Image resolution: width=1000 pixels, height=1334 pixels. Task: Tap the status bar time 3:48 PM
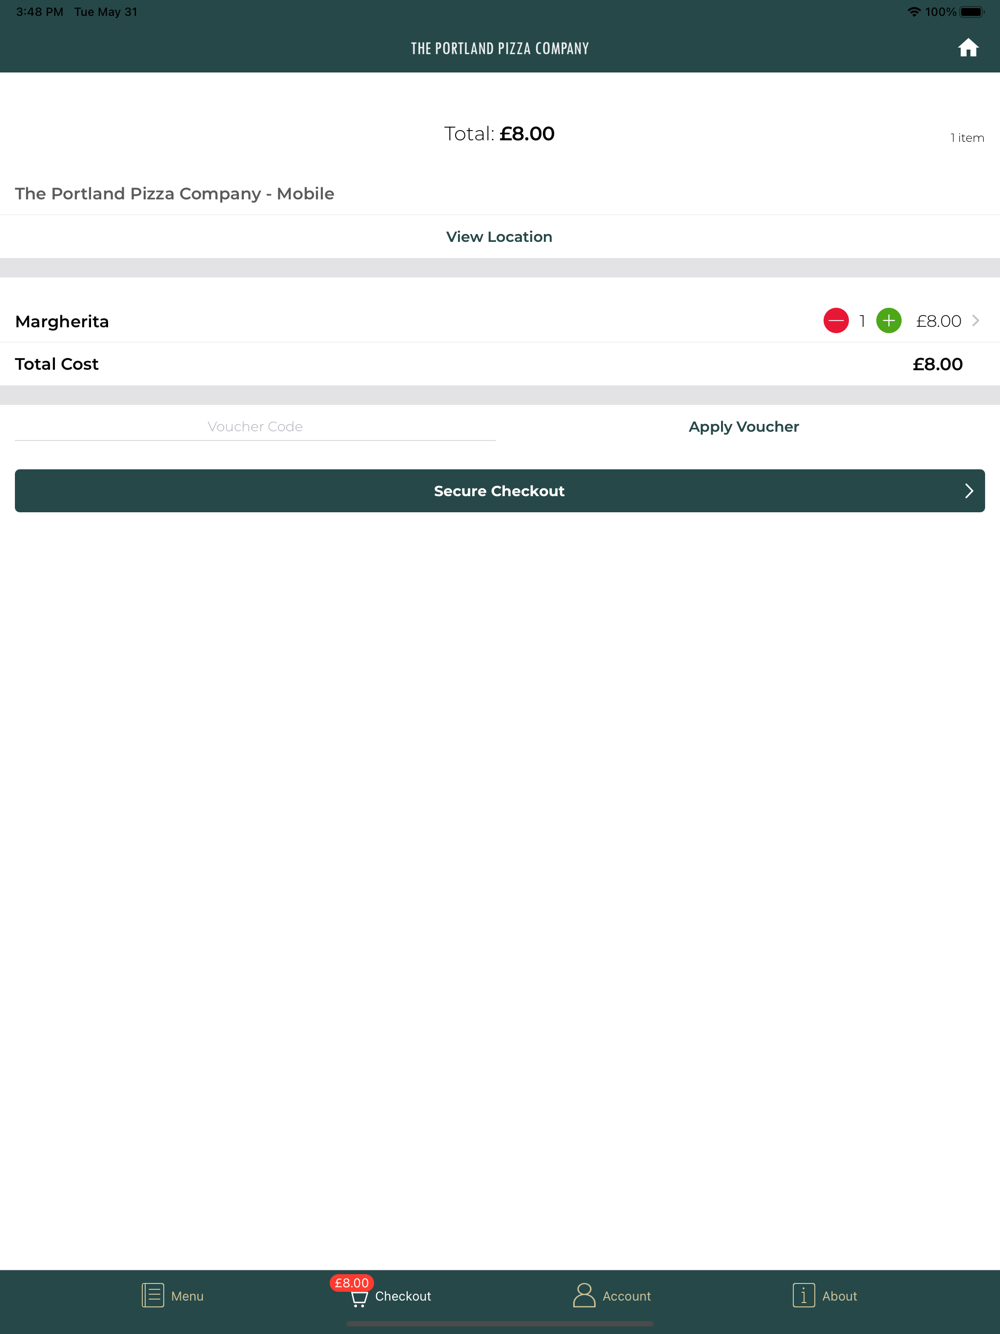[x=40, y=12]
